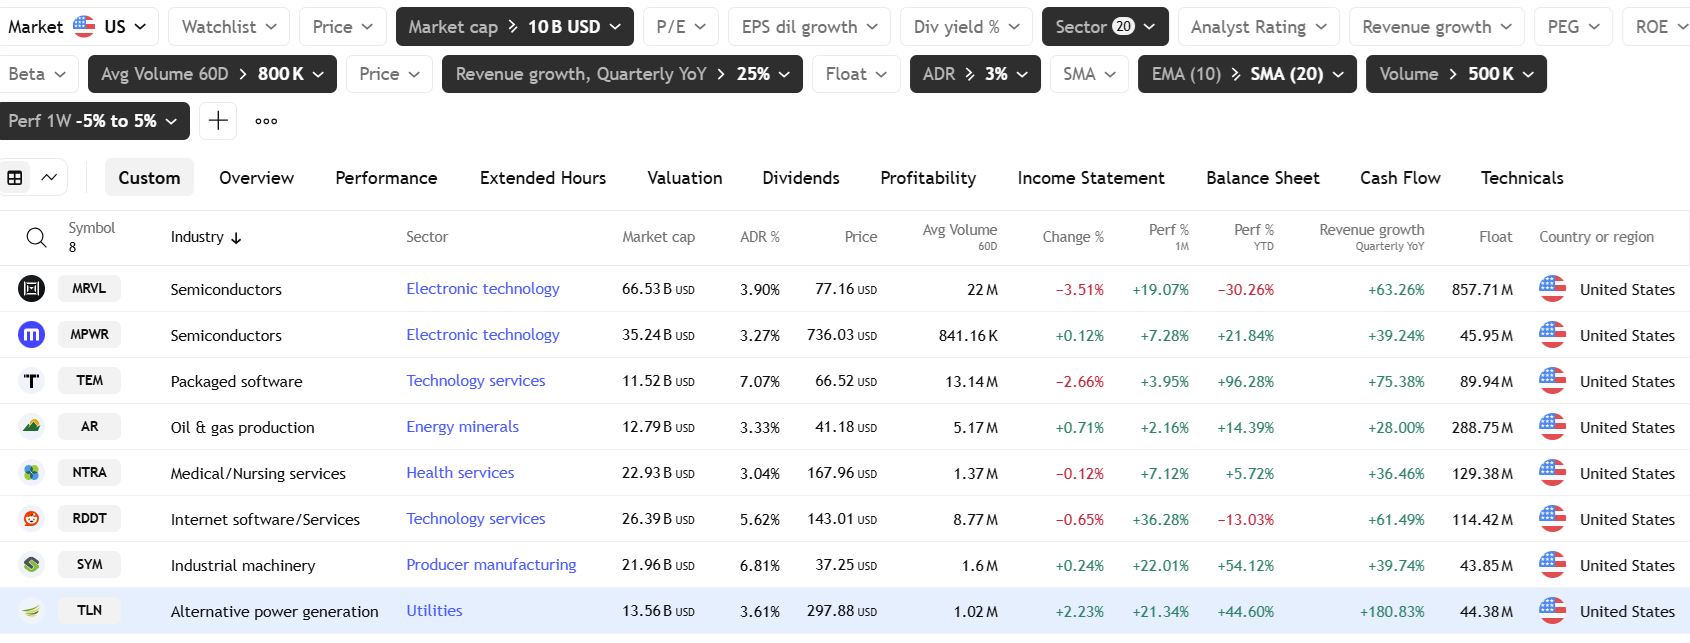The height and width of the screenshot is (643, 1690).
Task: Open the Volume 500K filter dropdown
Action: tap(1456, 74)
